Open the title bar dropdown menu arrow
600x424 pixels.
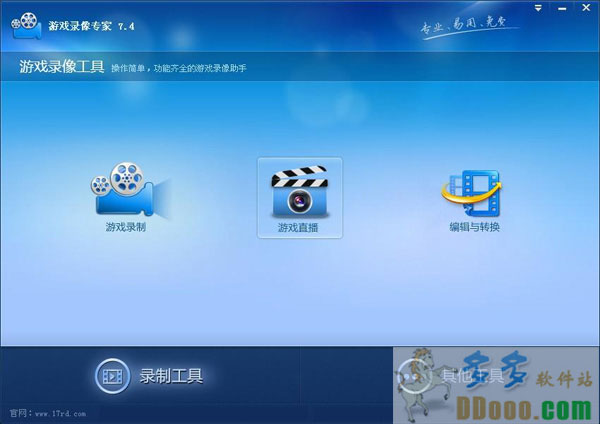tap(538, 8)
